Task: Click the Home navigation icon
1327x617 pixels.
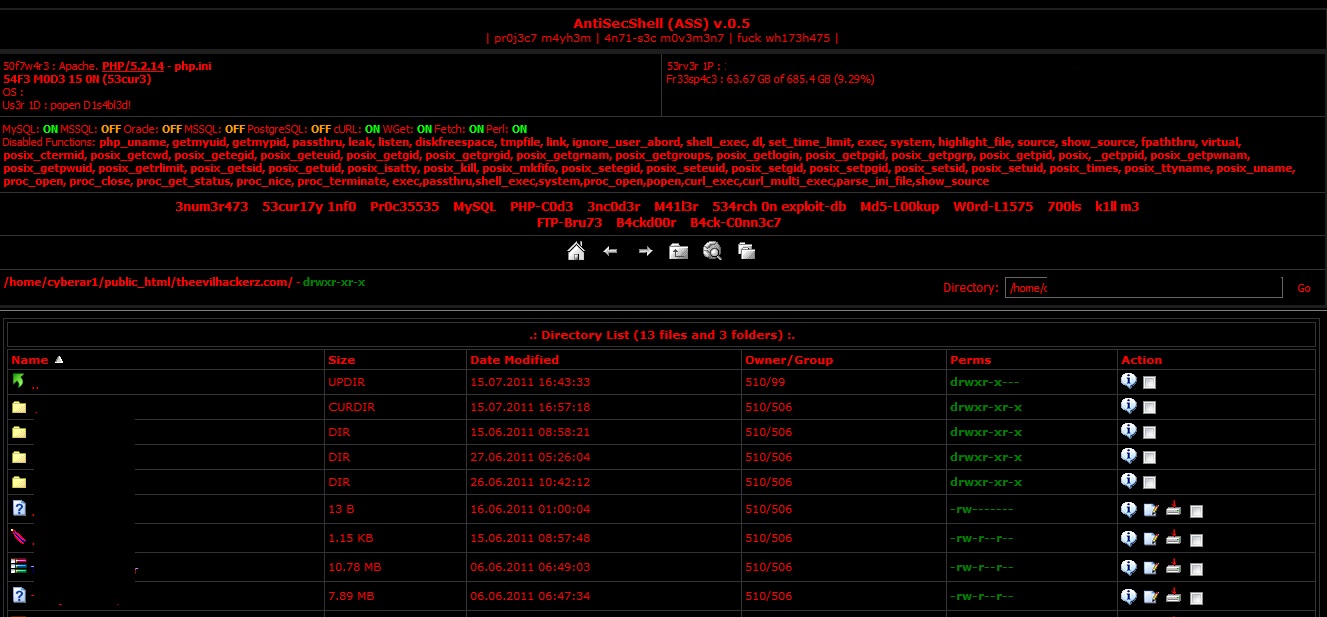Action: (x=576, y=251)
